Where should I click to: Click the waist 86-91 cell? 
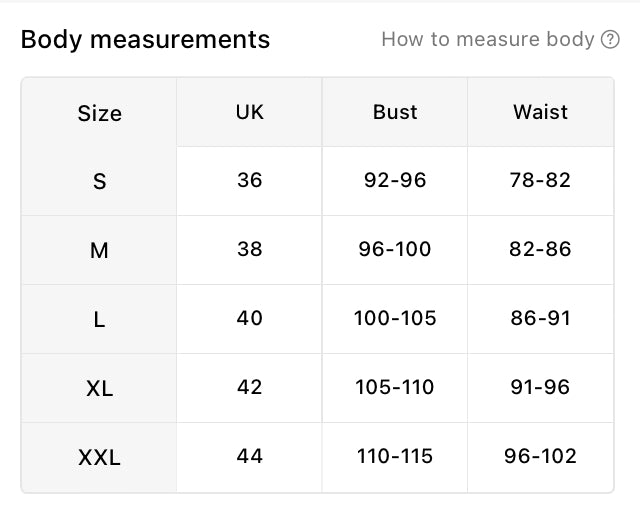[540, 318]
